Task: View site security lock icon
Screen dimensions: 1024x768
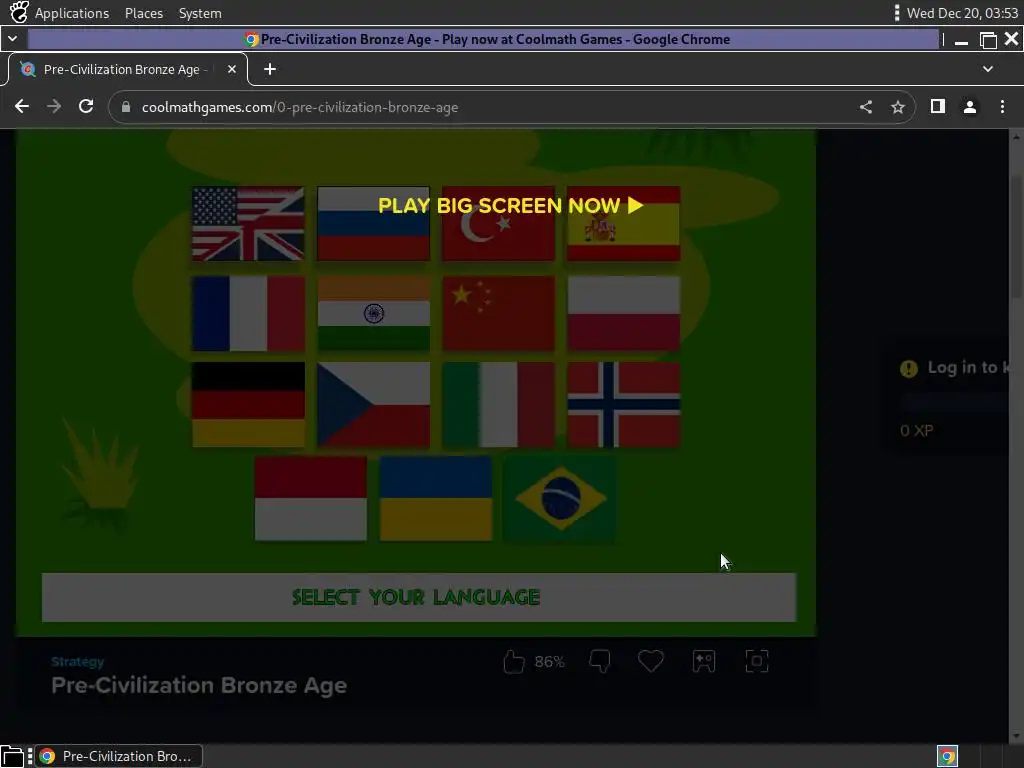Action: click(x=126, y=107)
